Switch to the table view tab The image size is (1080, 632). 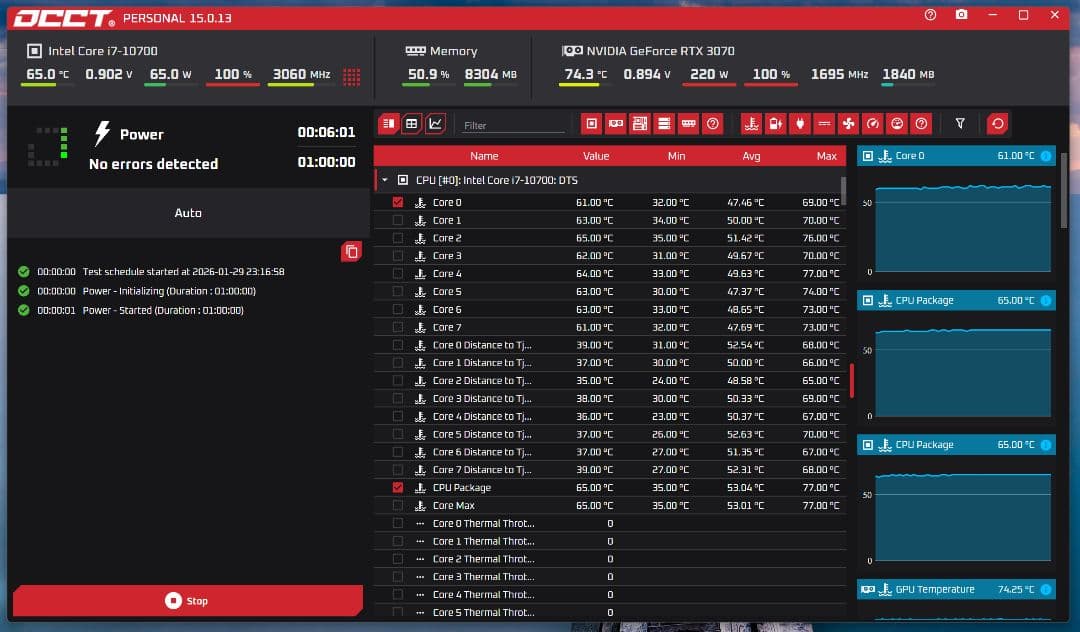[411, 124]
